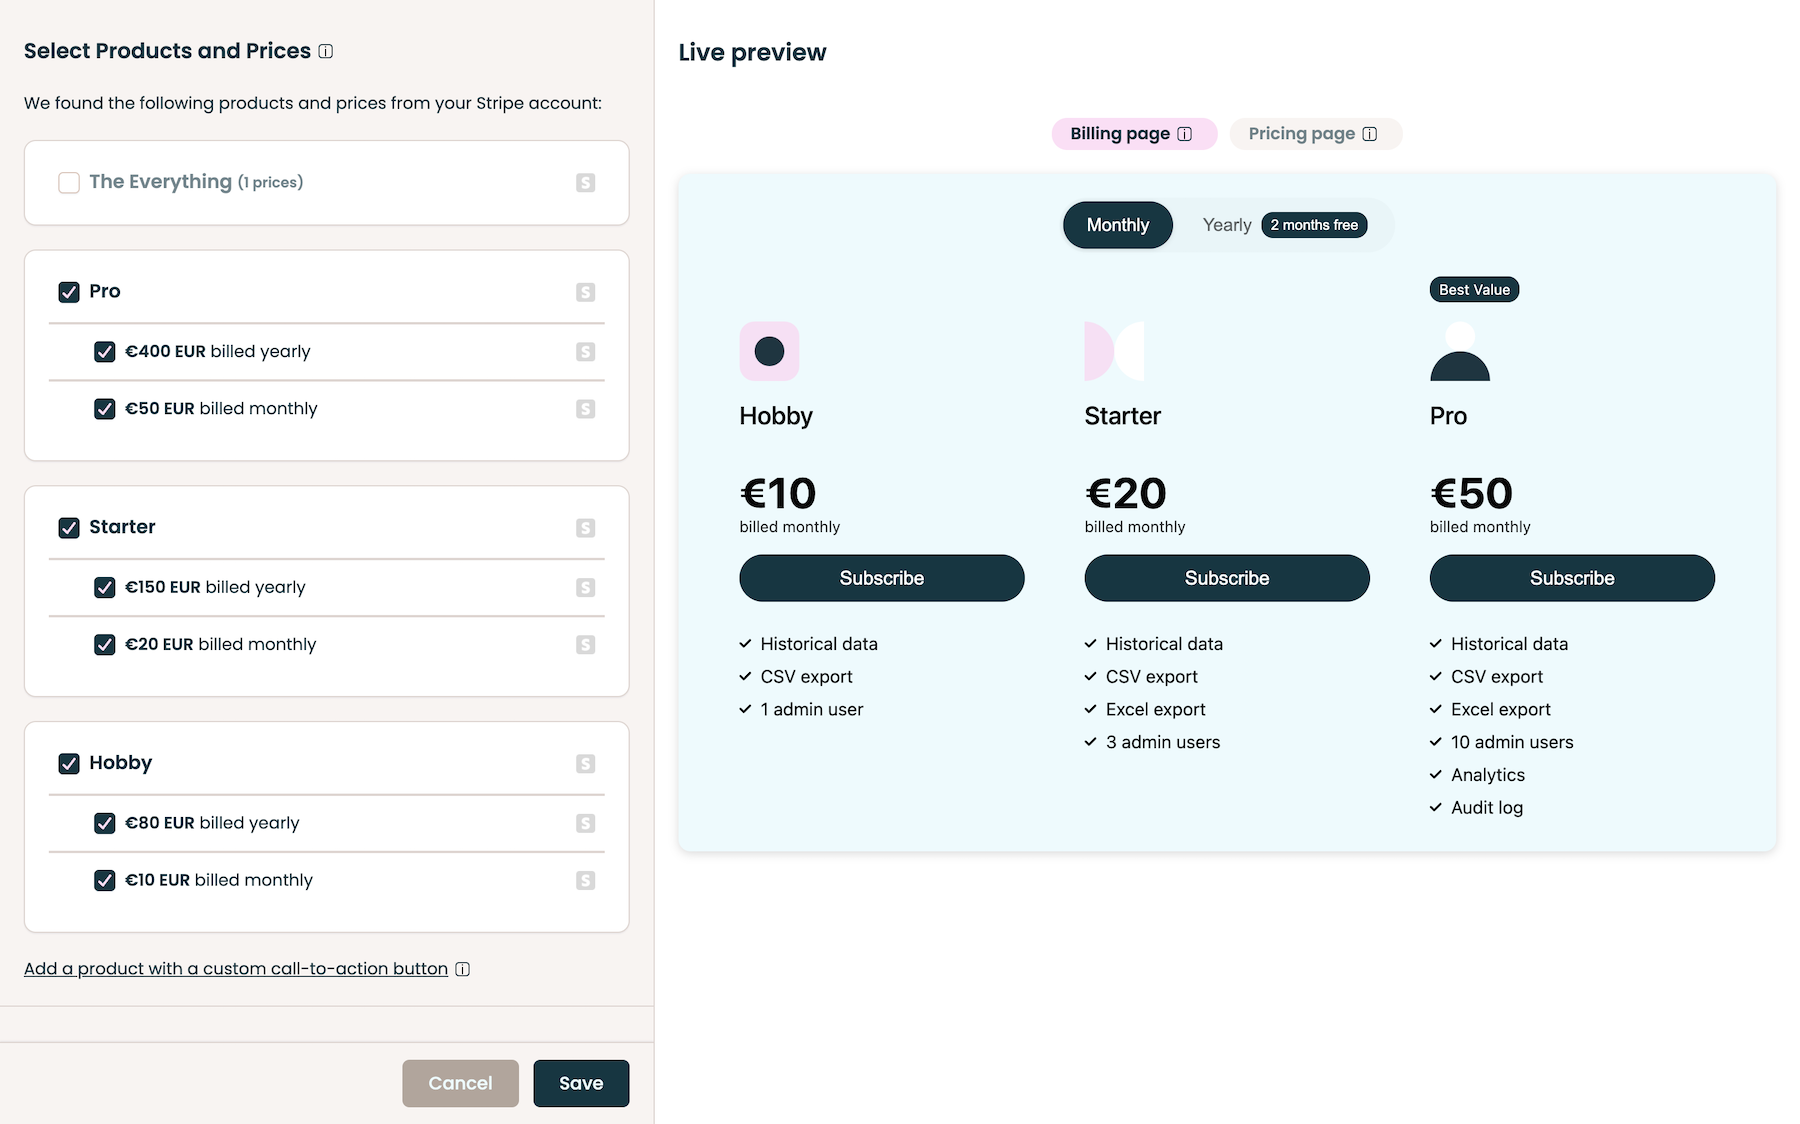The height and width of the screenshot is (1124, 1800).
Task: Open Add a product with custom call-to-action link
Action: pos(235,968)
